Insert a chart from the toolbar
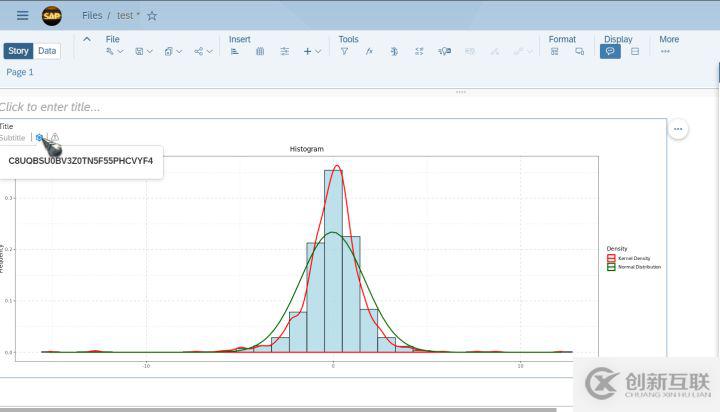 (235, 51)
